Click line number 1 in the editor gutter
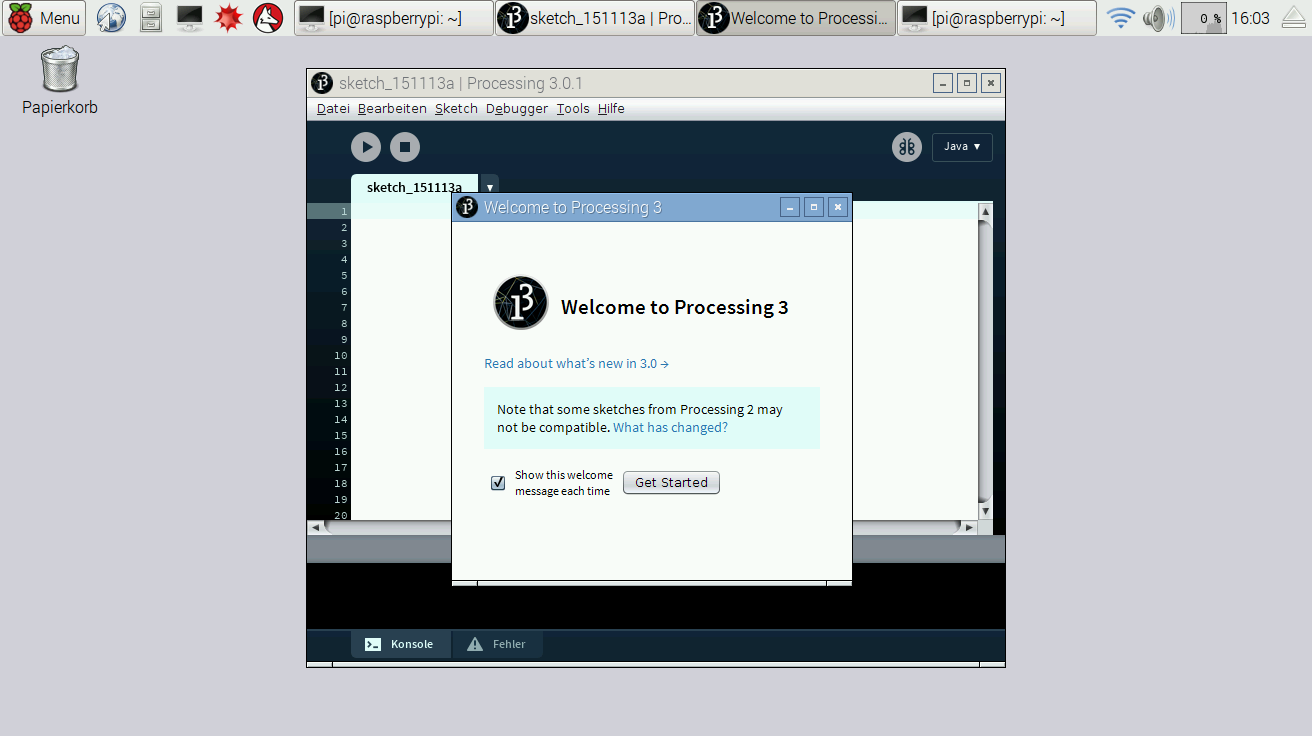This screenshot has width=1312, height=736. [x=344, y=212]
